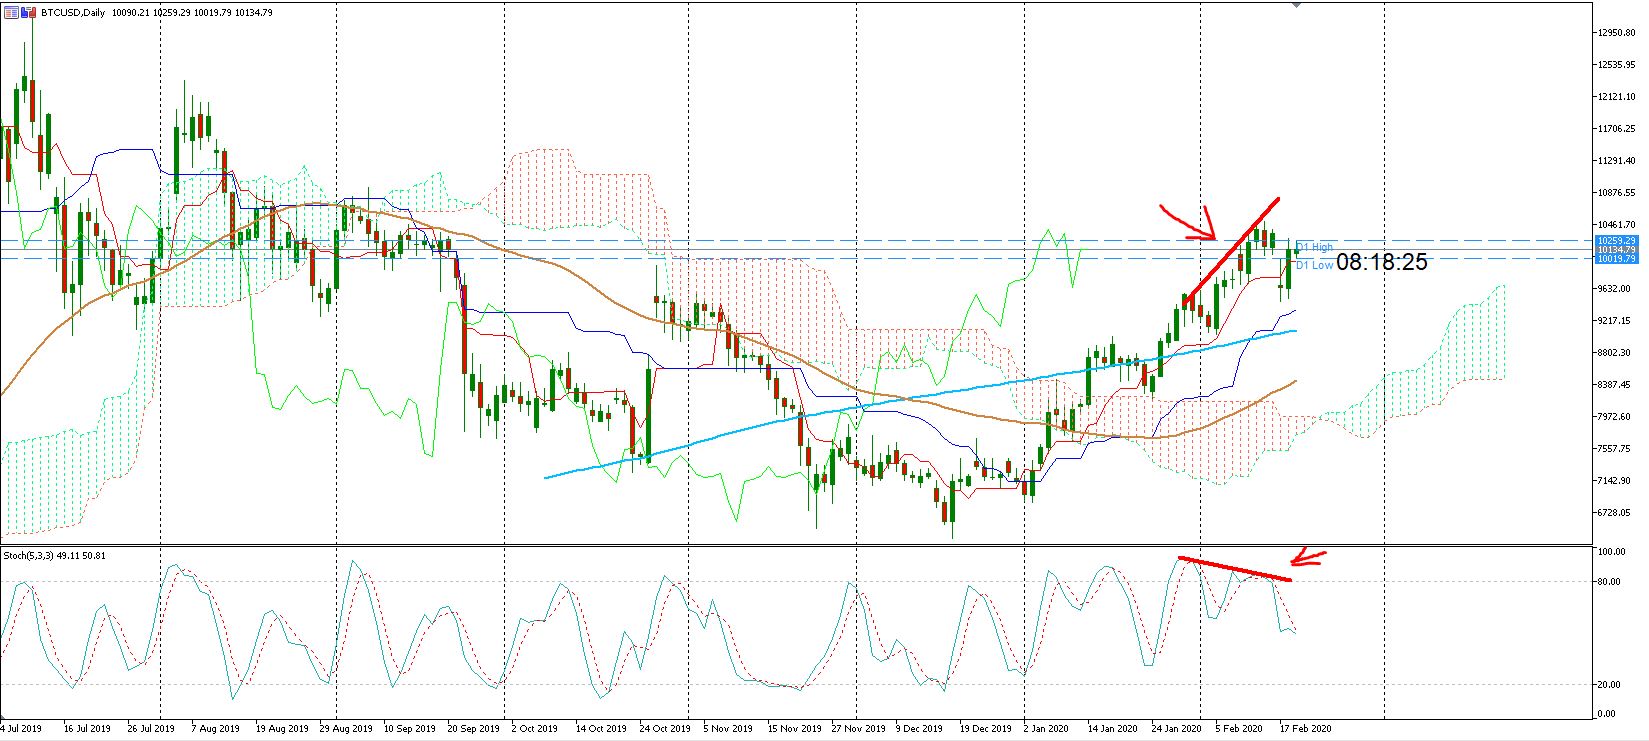Click the current price 10134.79 axis label
The height and width of the screenshot is (741, 1649).
[x=1616, y=250]
